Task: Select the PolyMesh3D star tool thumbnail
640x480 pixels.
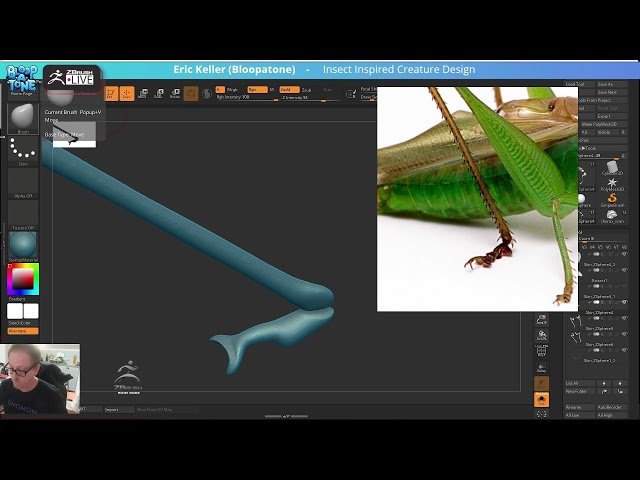Action: (612, 184)
